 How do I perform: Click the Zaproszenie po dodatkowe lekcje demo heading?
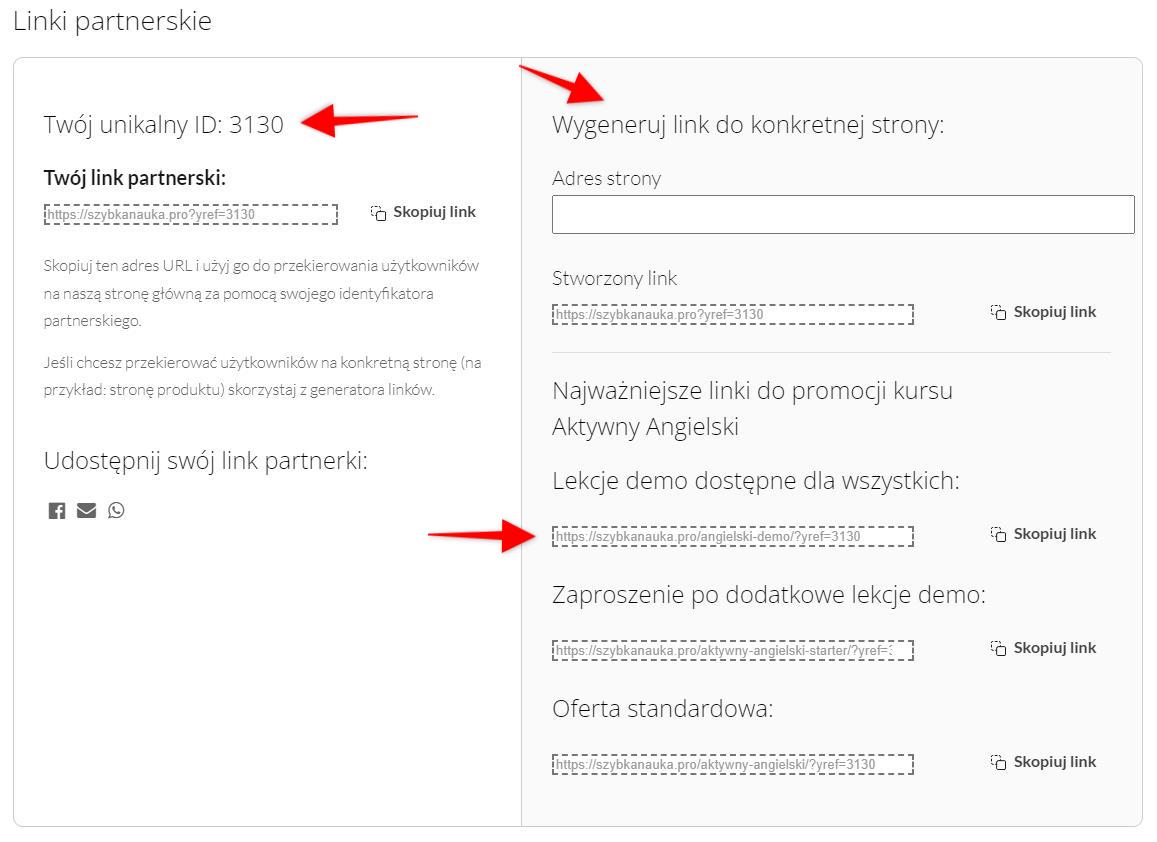click(768, 595)
